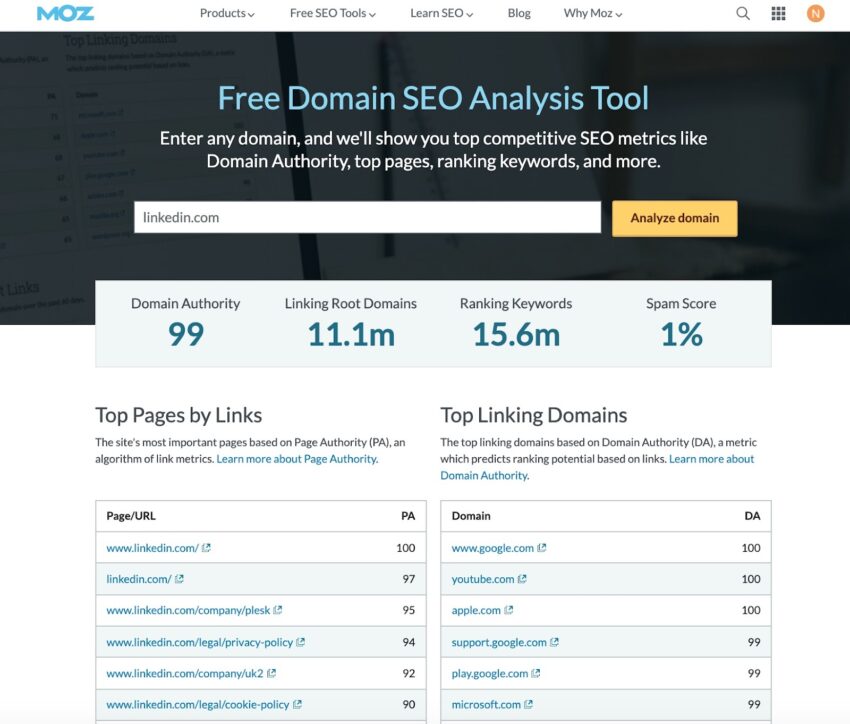Screen dimensions: 850x724
Task: Click external link icon beside apple.com
Action: pos(508,610)
